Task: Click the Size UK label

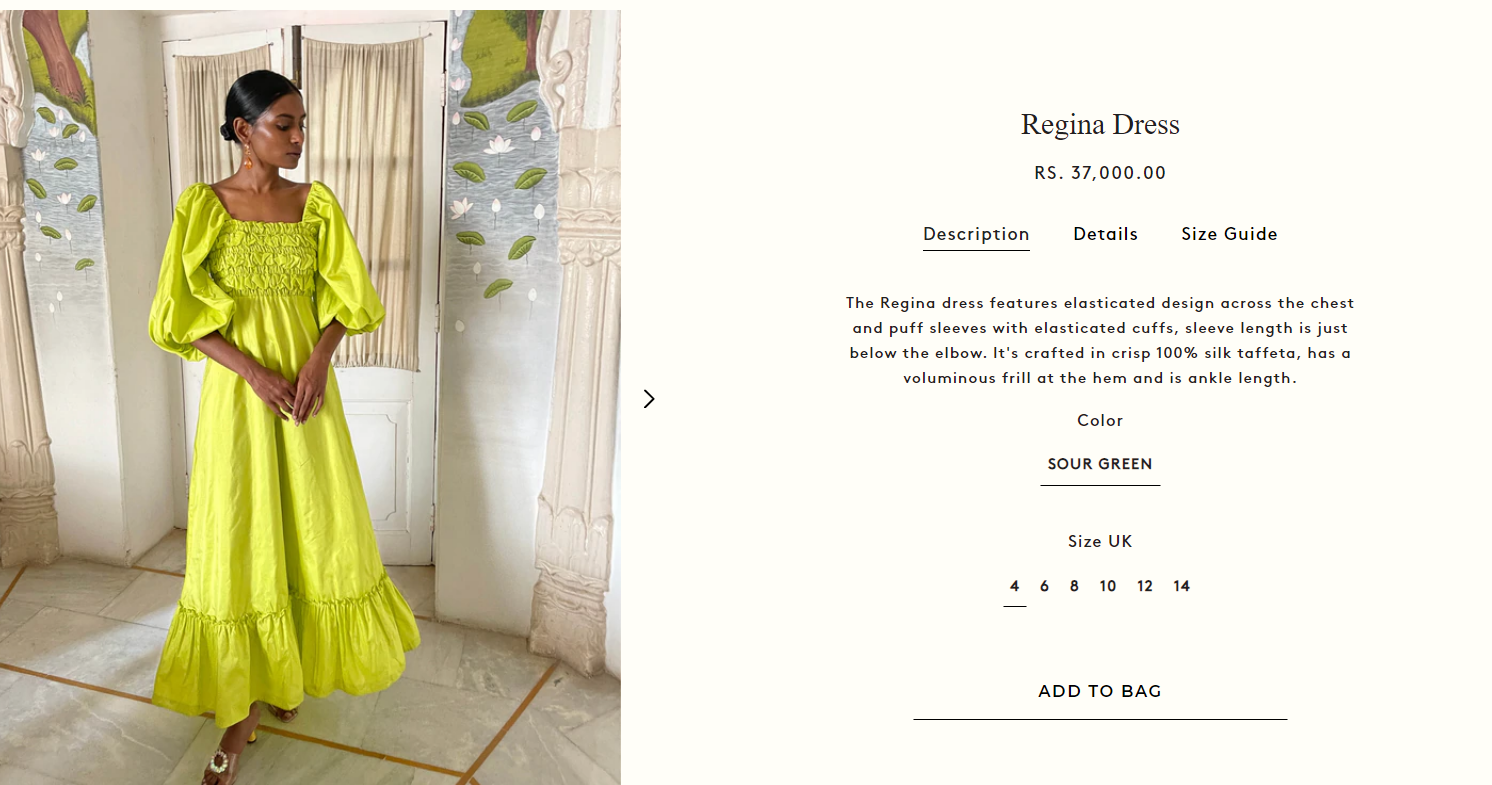Action: click(1100, 541)
